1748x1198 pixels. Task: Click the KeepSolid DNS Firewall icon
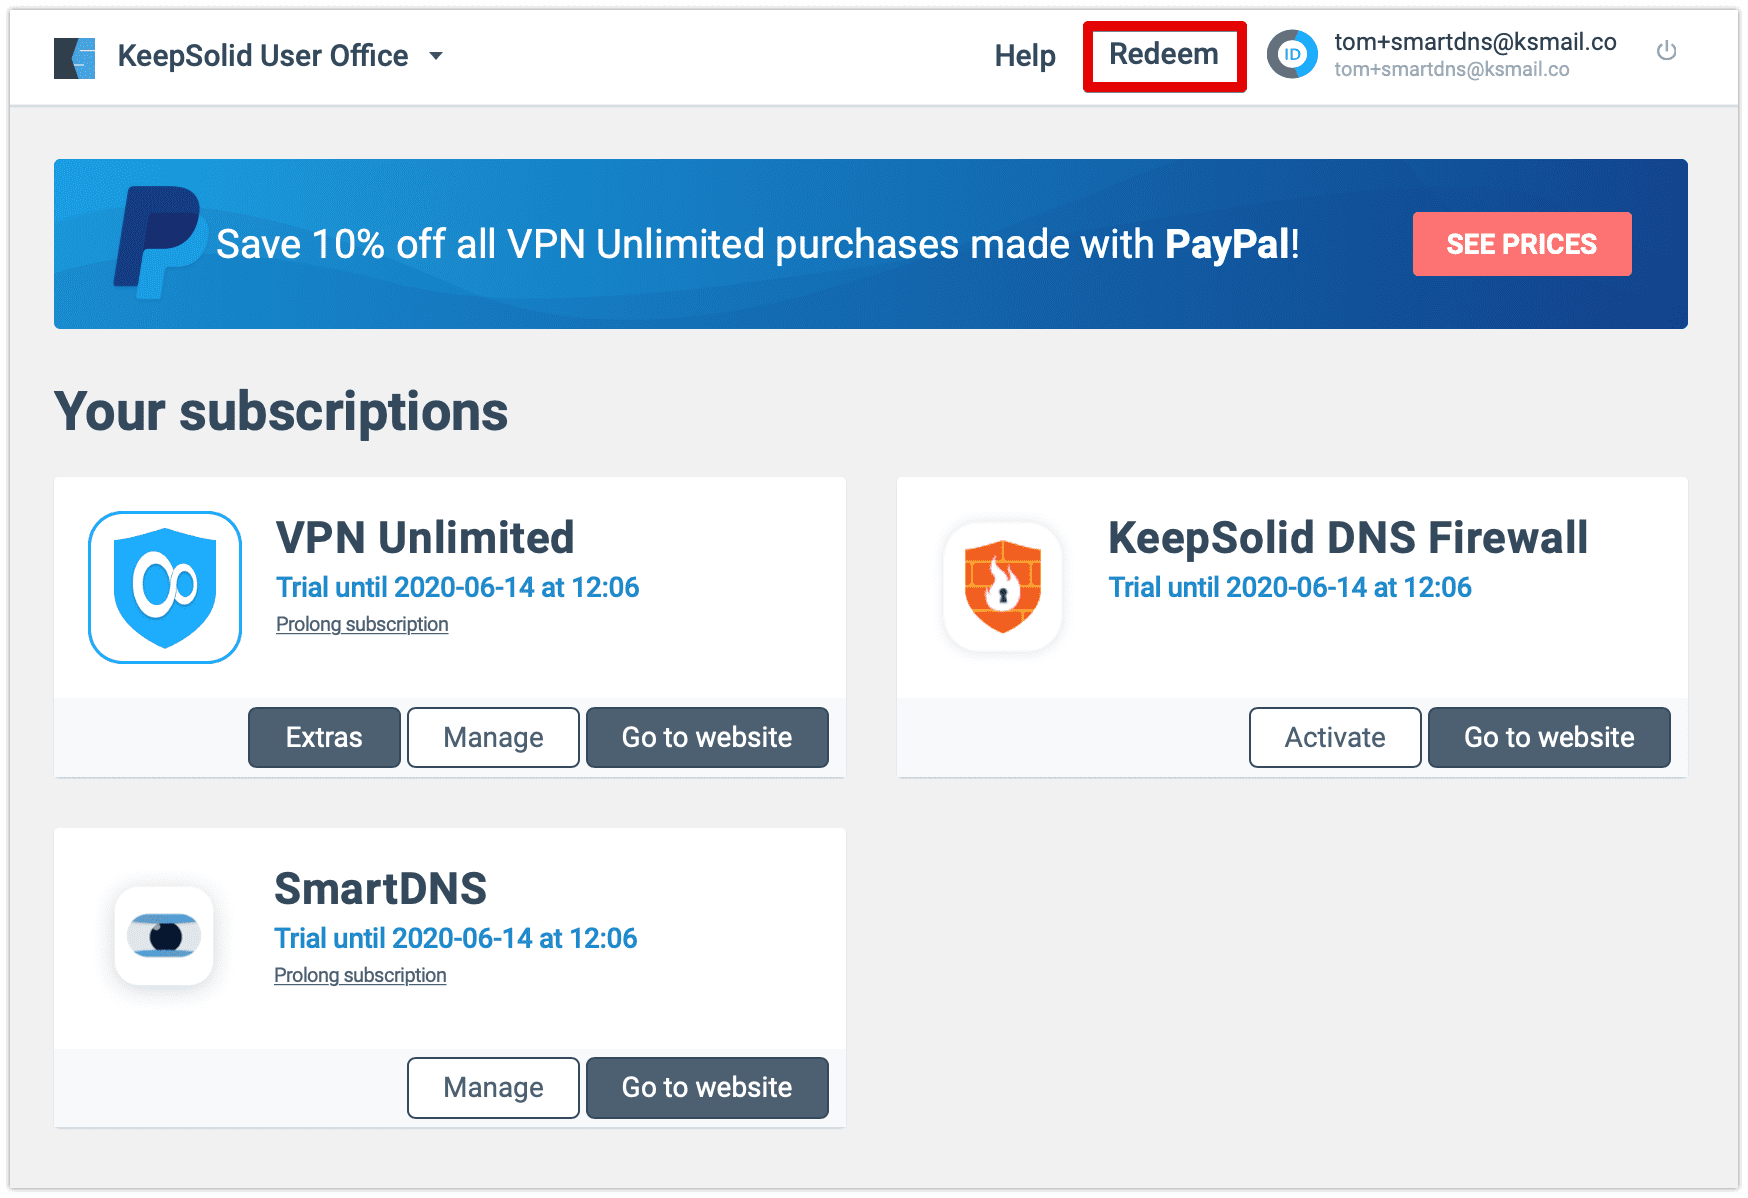pyautogui.click(x=1003, y=587)
